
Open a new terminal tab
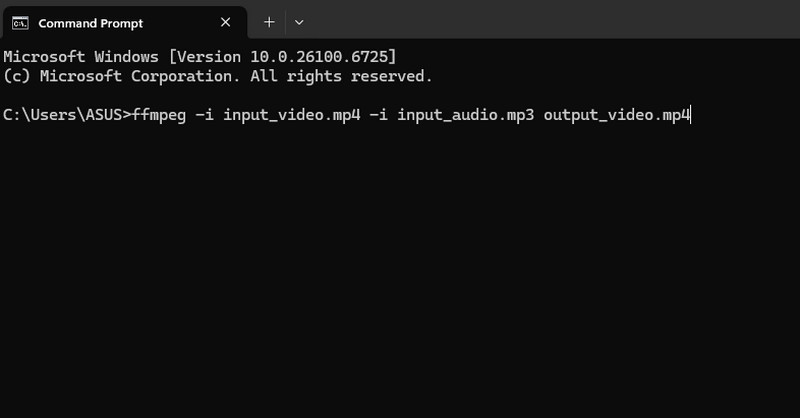pos(269,22)
